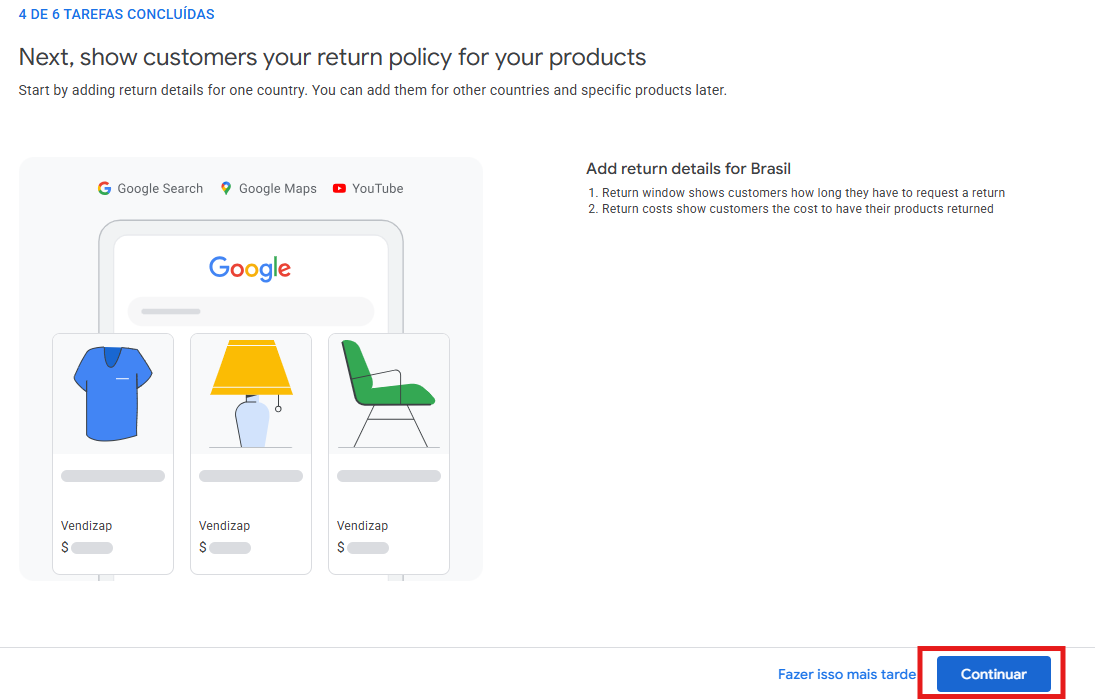The width and height of the screenshot is (1095, 700).
Task: Click the Google Search label text
Action: point(160,188)
